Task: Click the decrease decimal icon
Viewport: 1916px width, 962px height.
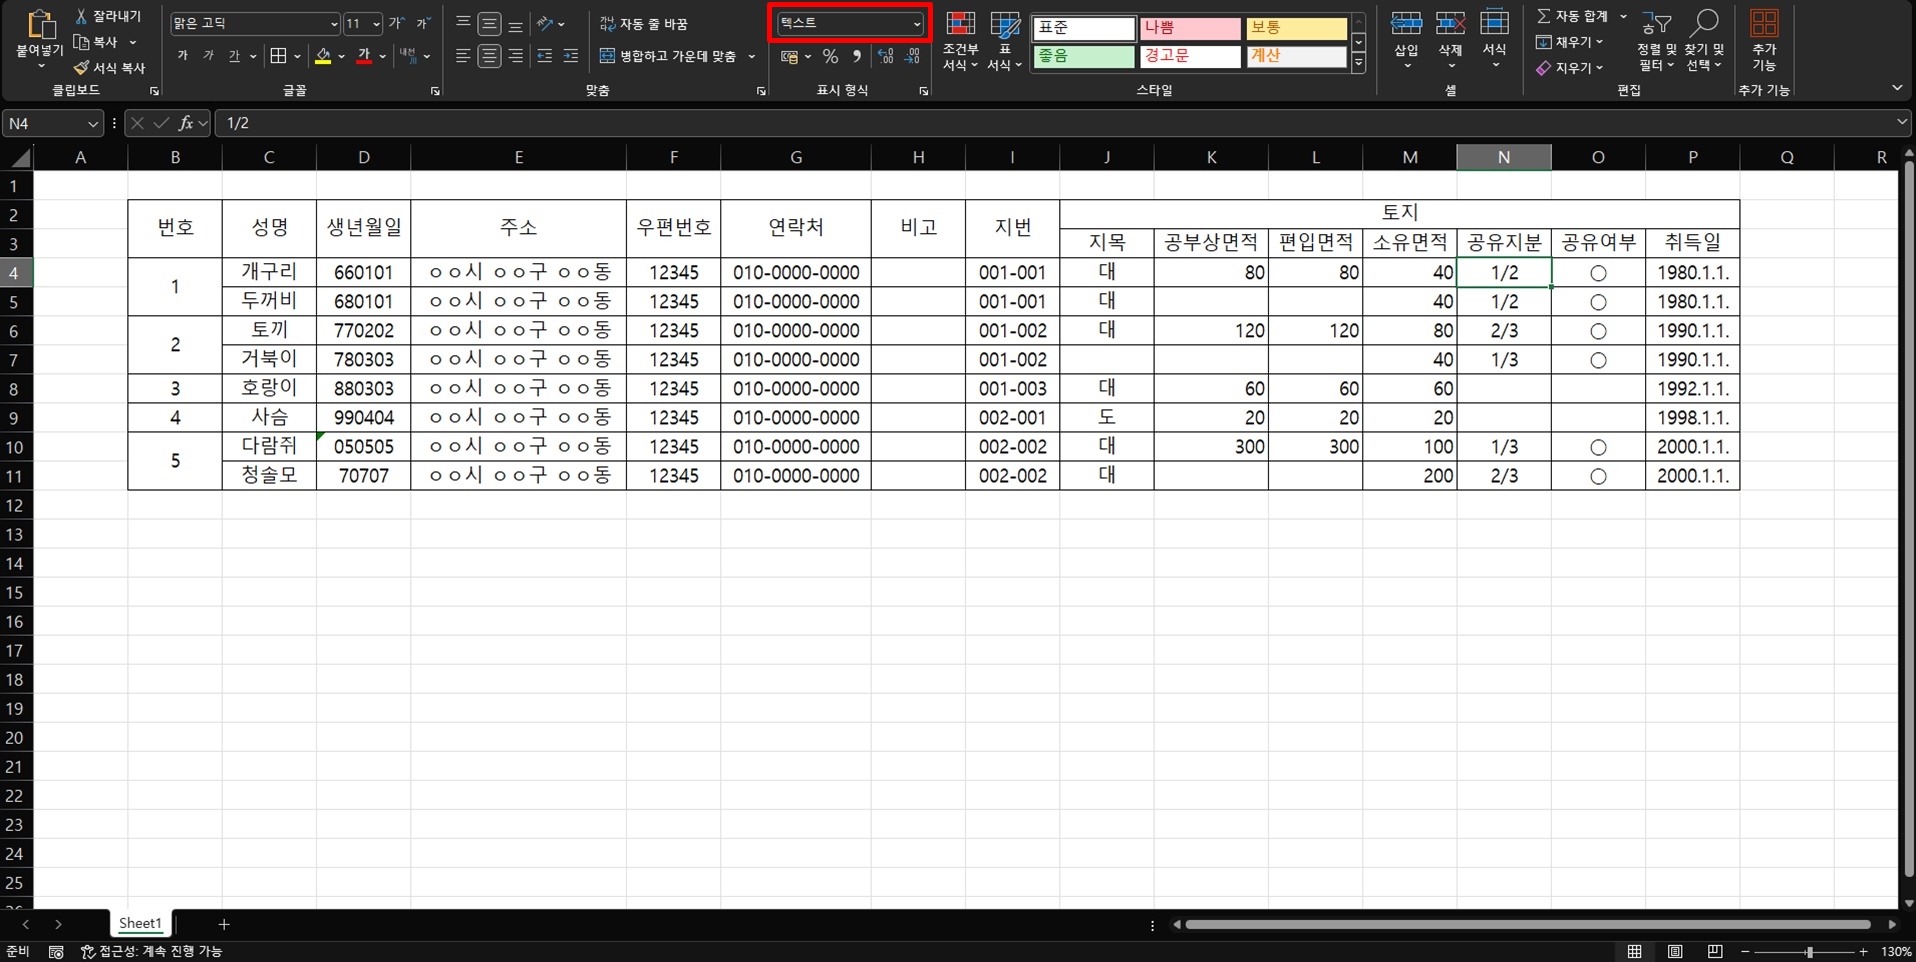Action: (x=912, y=57)
